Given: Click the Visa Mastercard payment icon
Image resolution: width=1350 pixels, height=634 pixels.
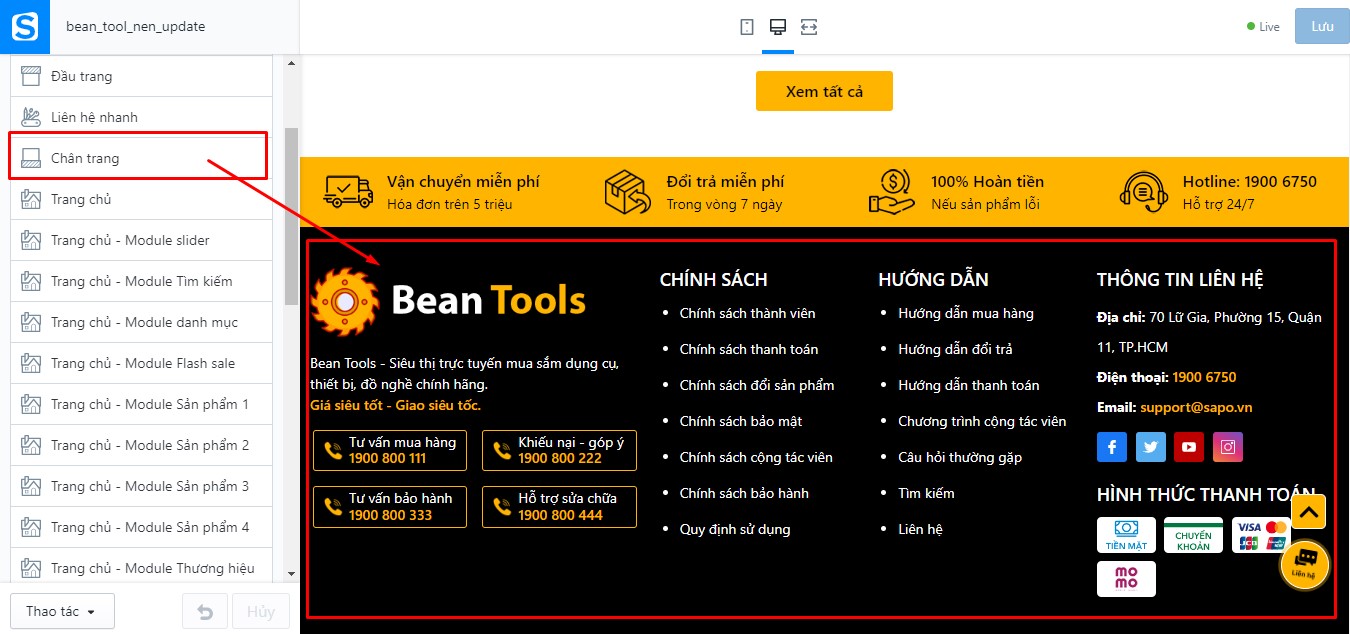Looking at the screenshot, I should pos(1261,535).
